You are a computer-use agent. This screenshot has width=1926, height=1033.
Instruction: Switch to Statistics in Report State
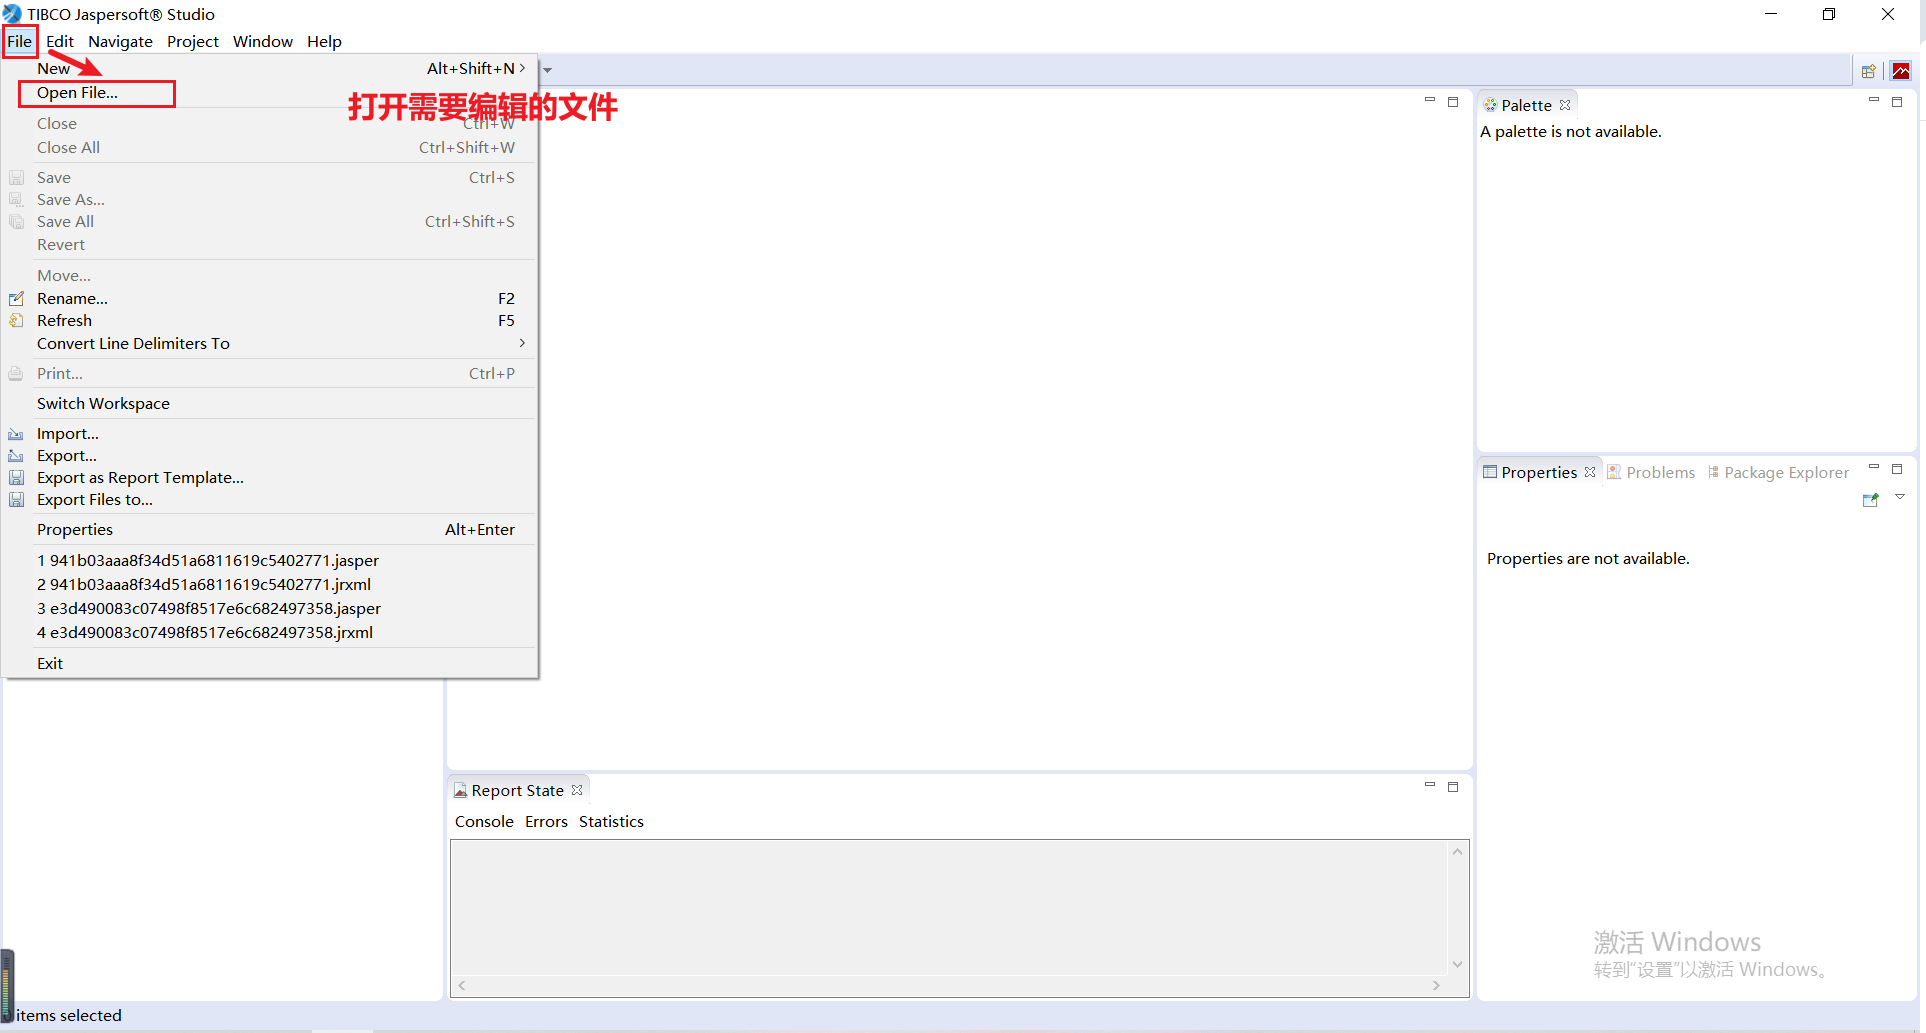click(x=611, y=821)
